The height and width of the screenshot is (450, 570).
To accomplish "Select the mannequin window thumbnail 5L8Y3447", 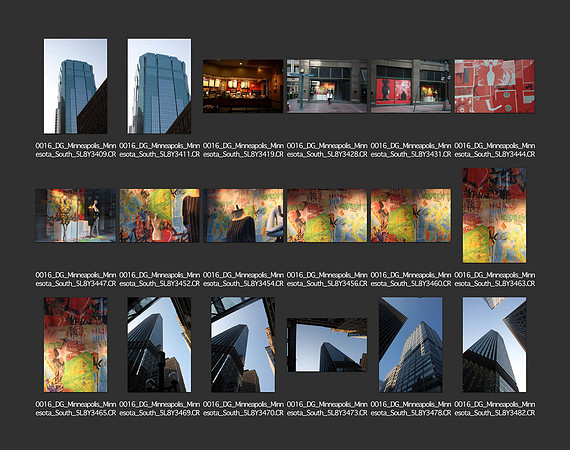I will 76,216.
